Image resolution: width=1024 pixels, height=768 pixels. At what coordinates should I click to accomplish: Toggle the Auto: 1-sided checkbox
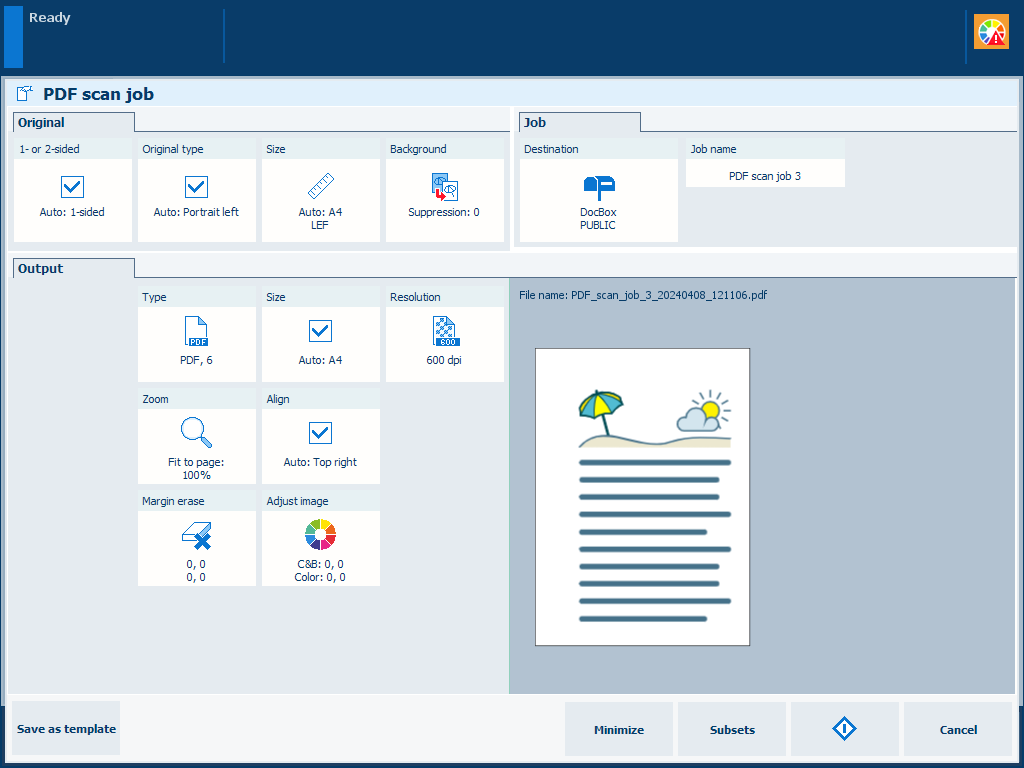[x=73, y=188]
